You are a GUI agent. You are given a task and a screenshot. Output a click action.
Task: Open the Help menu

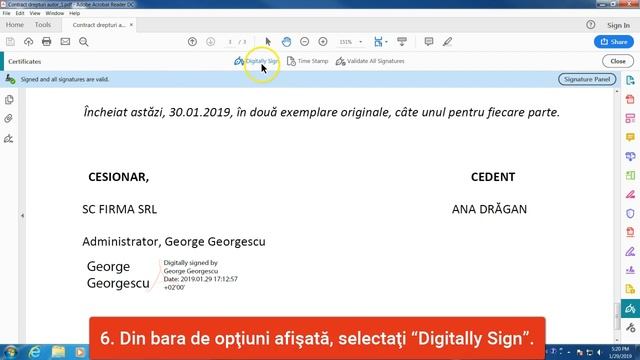tap(74, 13)
